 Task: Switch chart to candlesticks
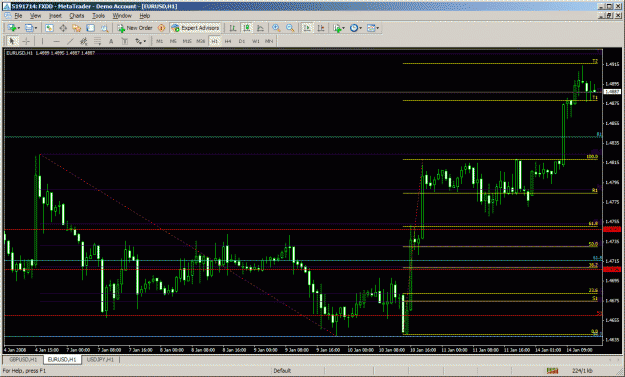click(247, 28)
